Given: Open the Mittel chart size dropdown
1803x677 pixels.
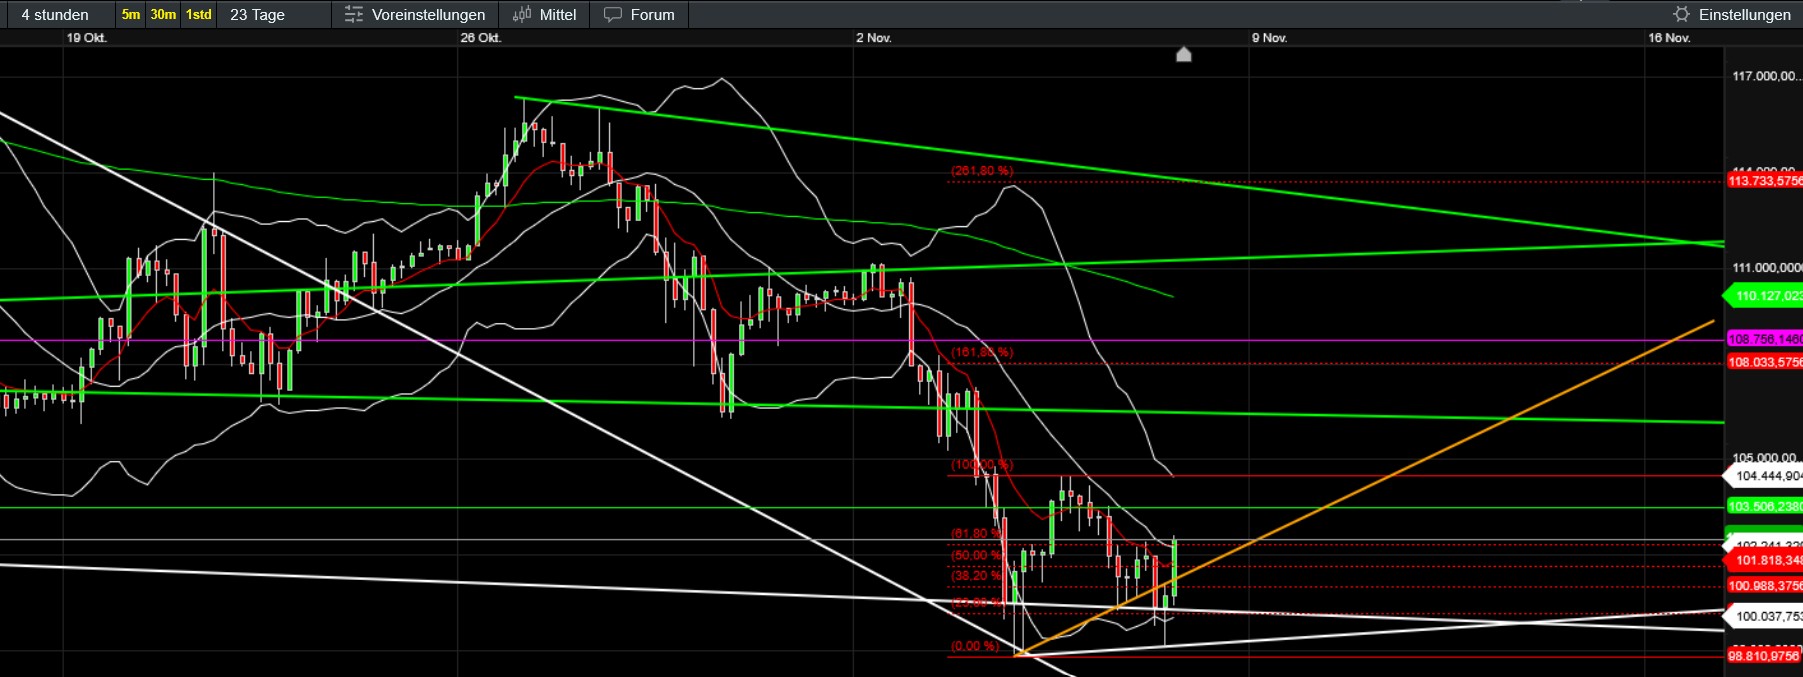Looking at the screenshot, I should pos(557,15).
